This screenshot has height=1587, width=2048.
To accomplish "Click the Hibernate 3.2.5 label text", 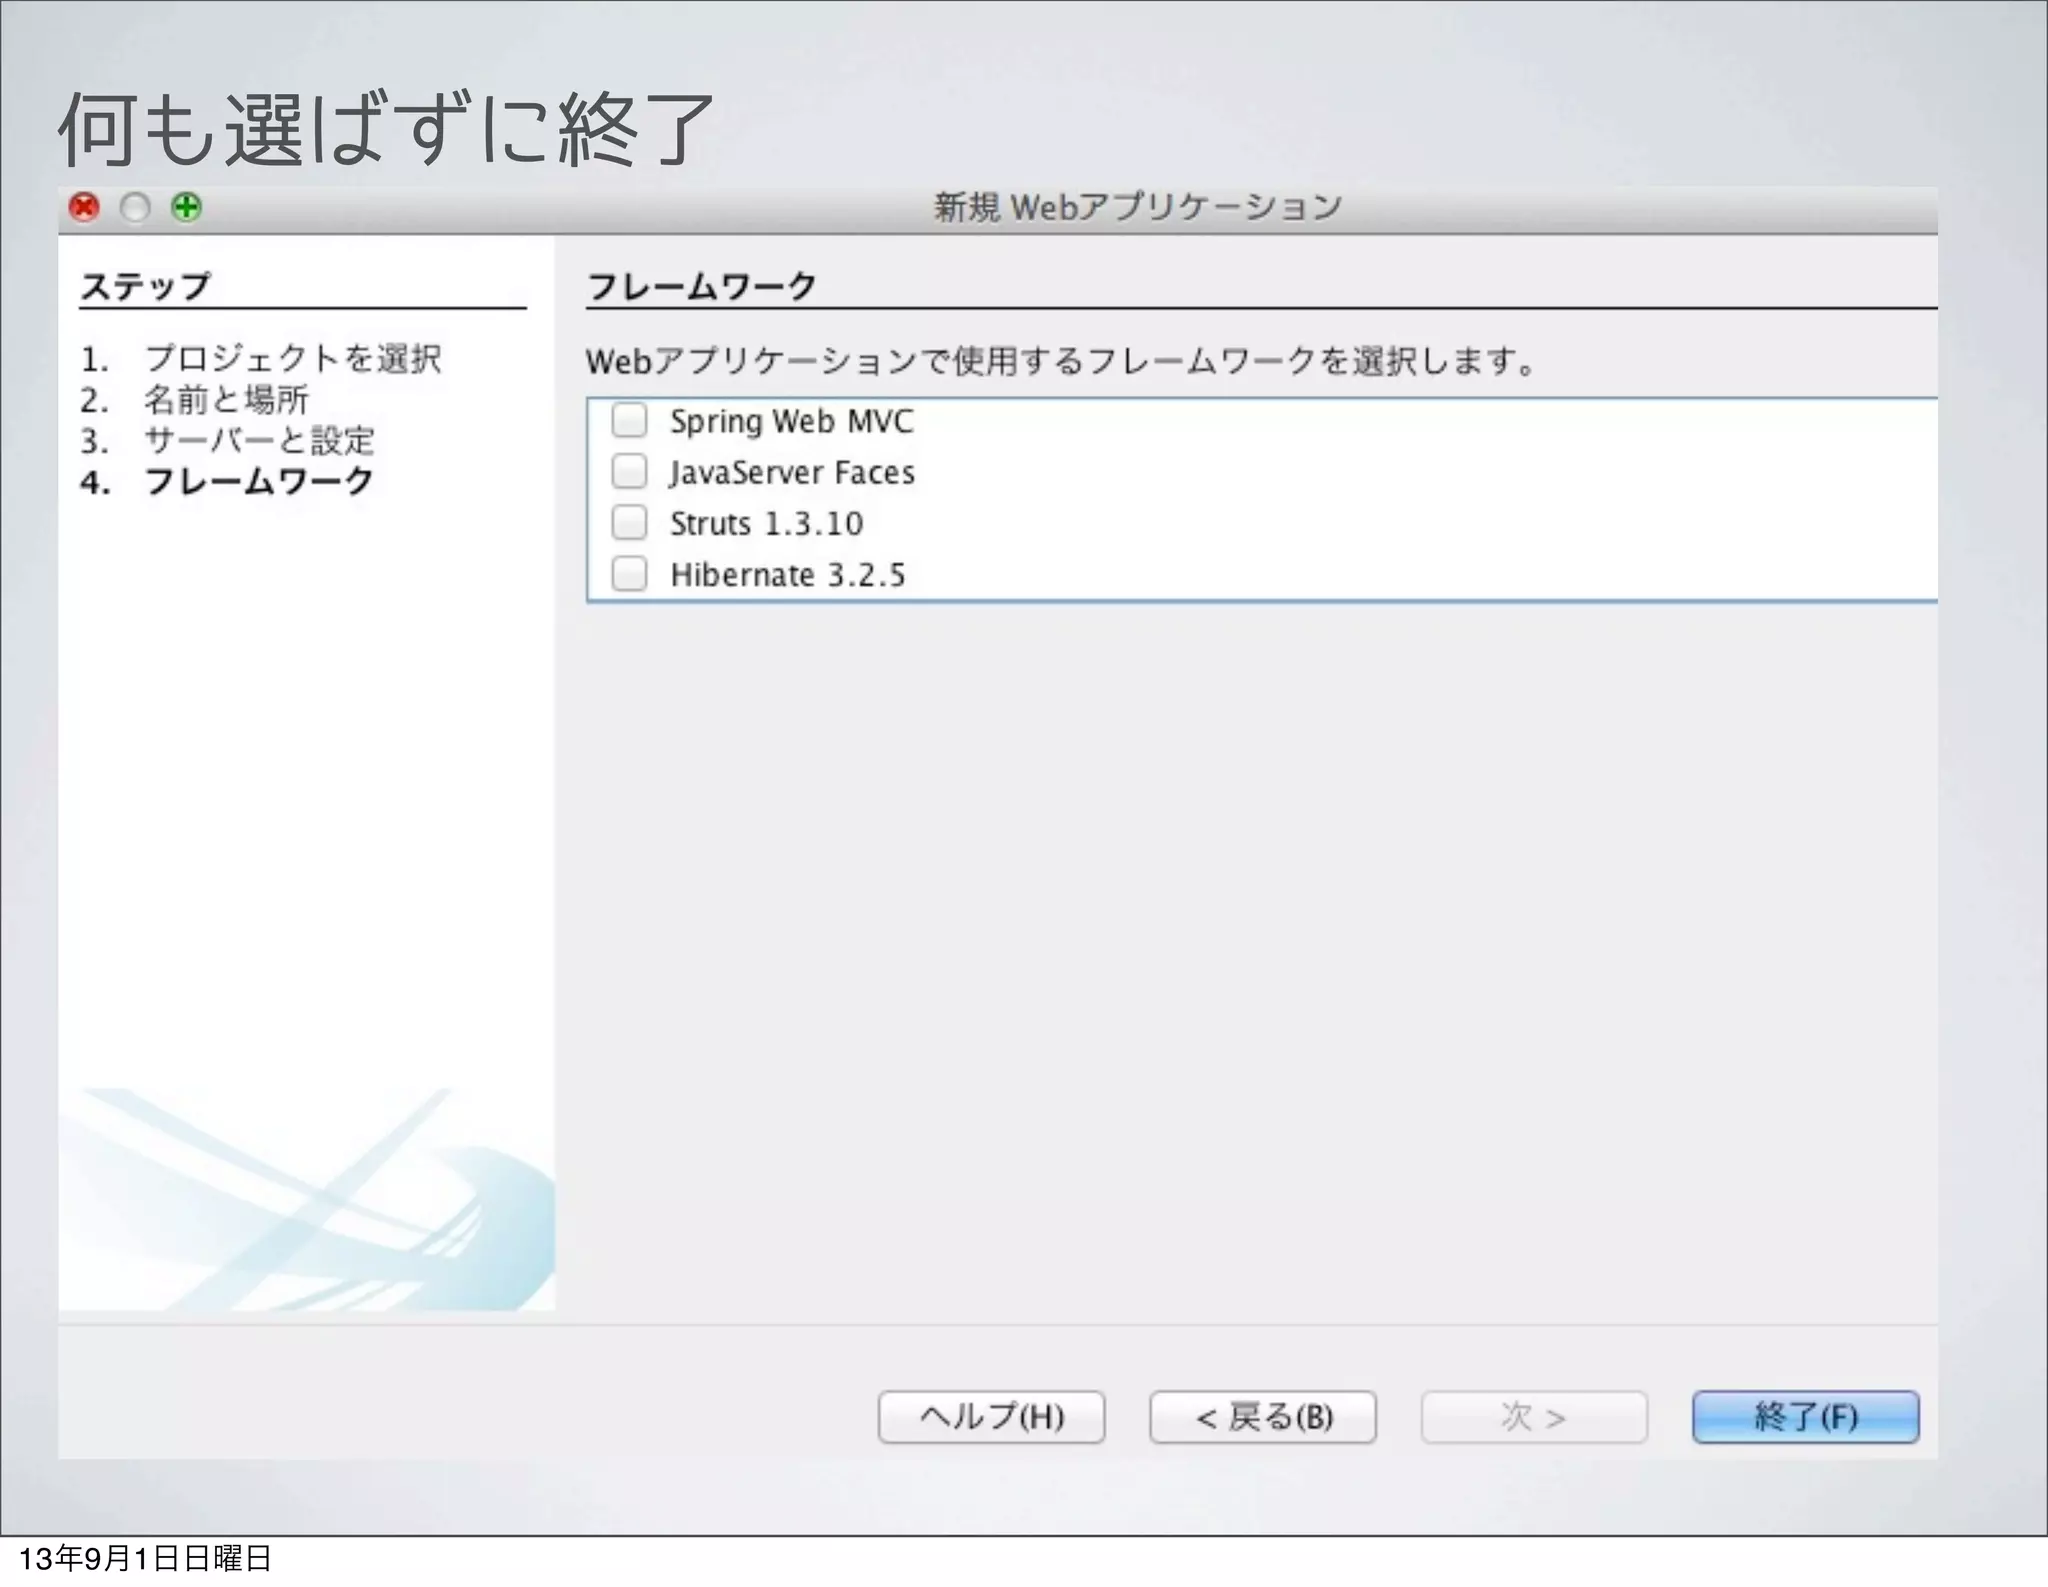I will [x=787, y=575].
